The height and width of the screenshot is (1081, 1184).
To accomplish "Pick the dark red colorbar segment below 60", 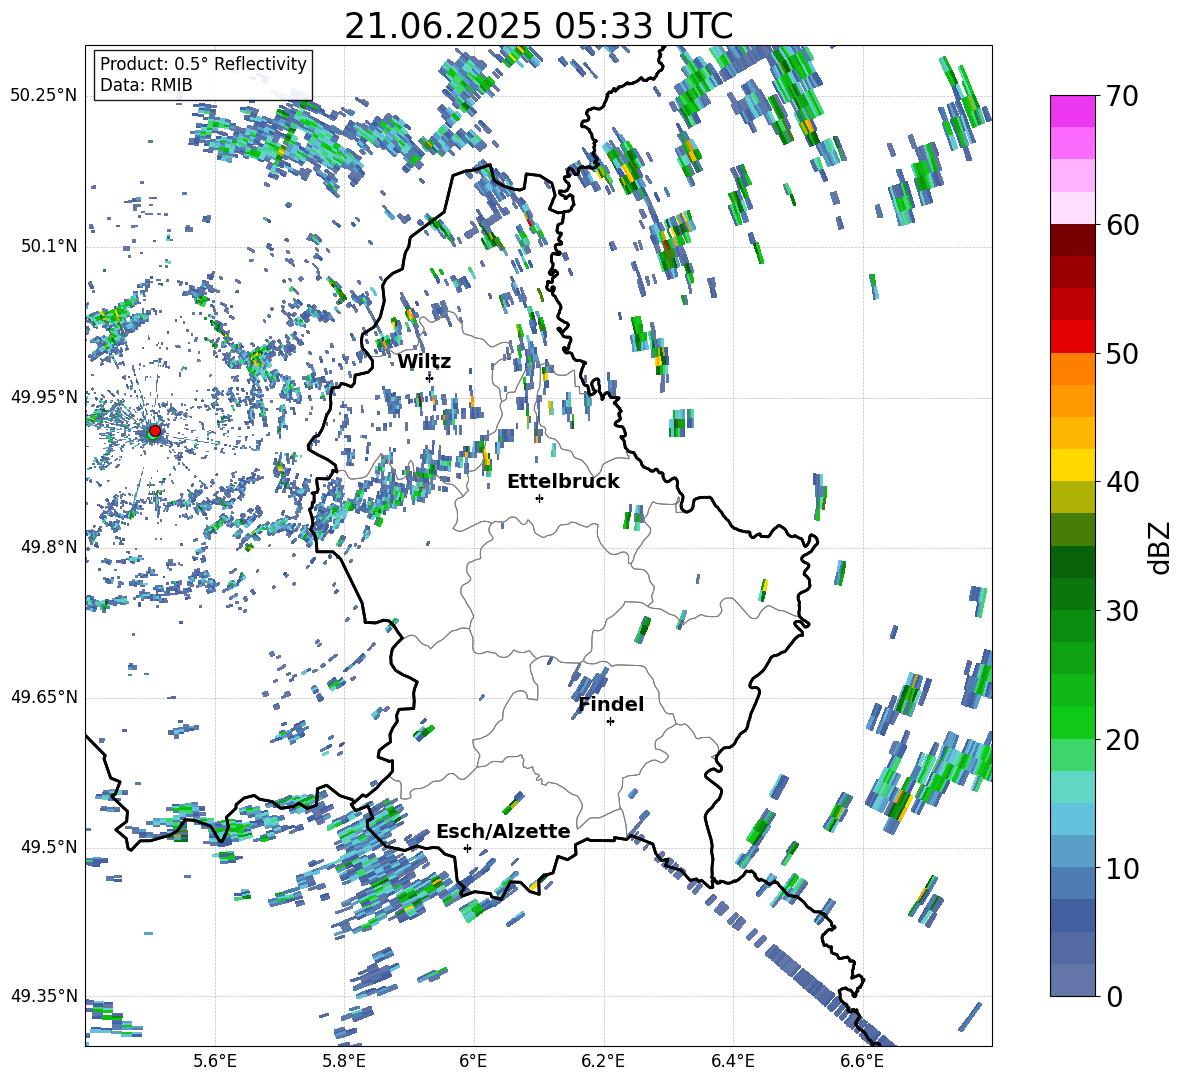I will pyautogui.click(x=1073, y=240).
